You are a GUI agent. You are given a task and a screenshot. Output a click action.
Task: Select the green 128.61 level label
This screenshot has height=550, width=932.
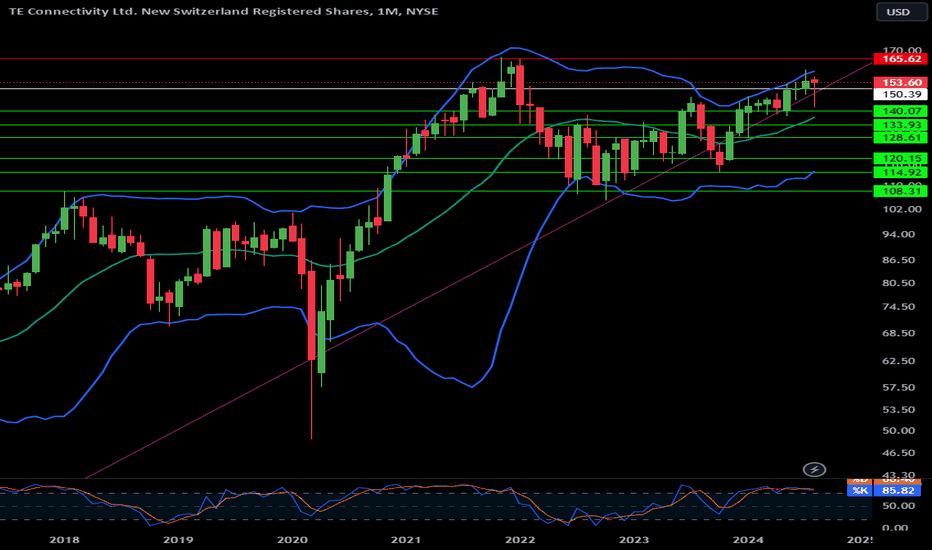click(900, 137)
